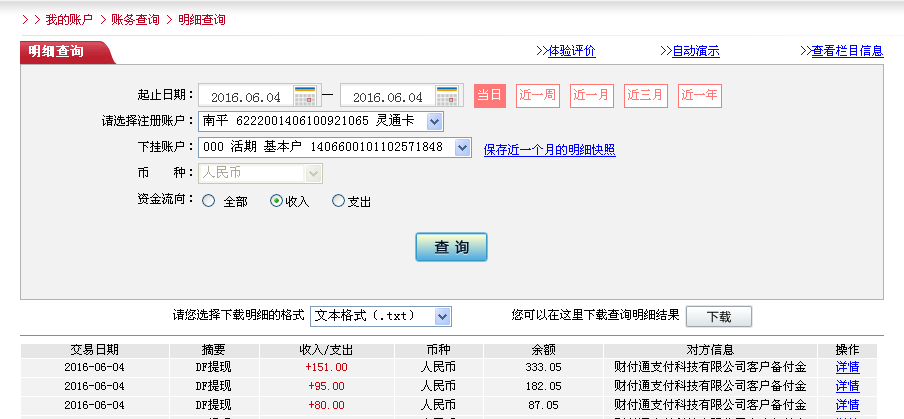This screenshot has width=904, height=419.
Task: Open the start date calendar picker icon
Action: (x=305, y=96)
